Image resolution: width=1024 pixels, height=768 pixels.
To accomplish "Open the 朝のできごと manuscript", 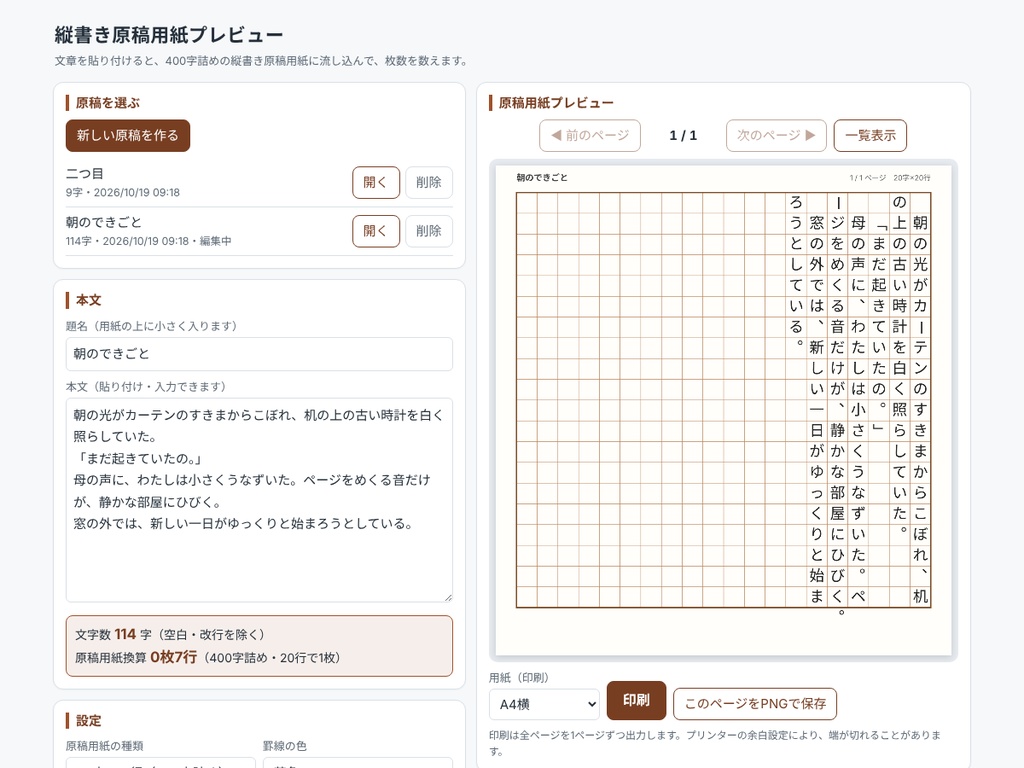I will coord(376,231).
